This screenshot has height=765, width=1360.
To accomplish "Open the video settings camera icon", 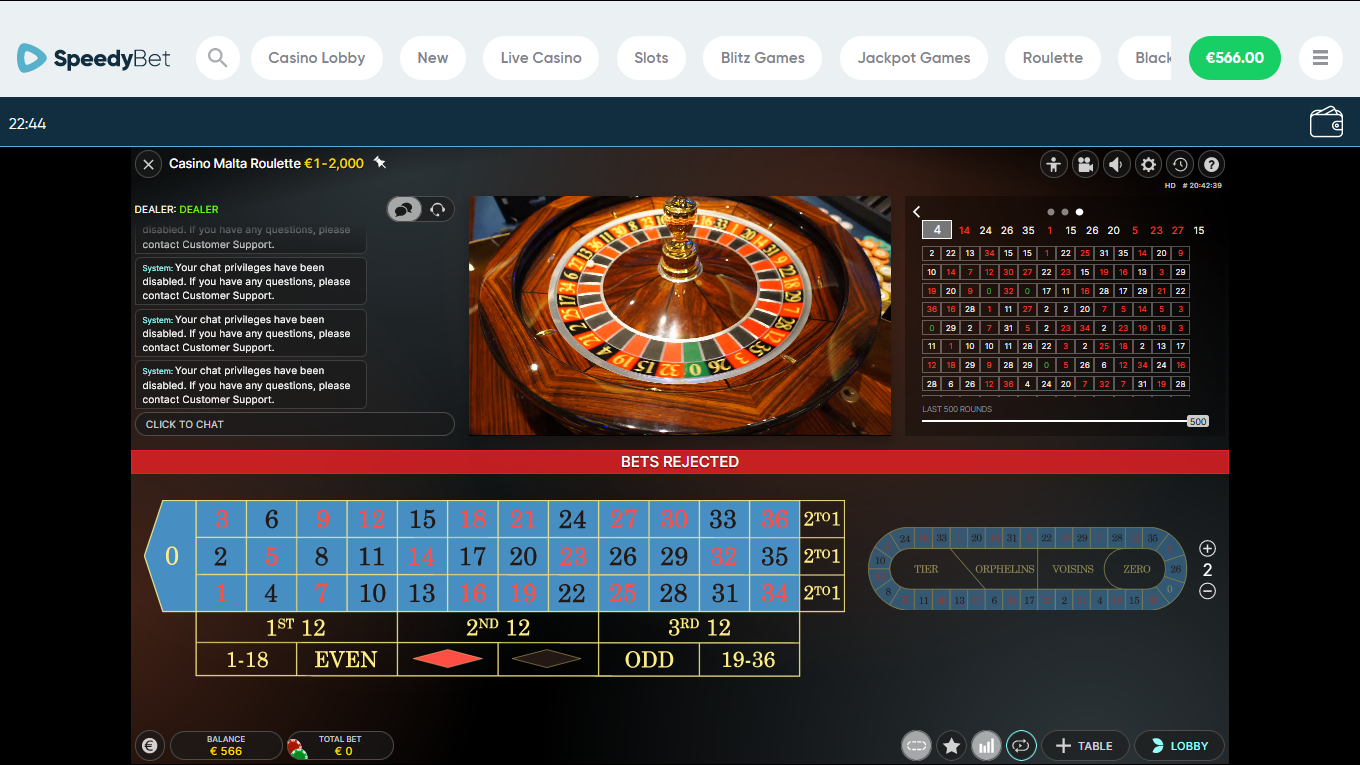I will tap(1085, 165).
